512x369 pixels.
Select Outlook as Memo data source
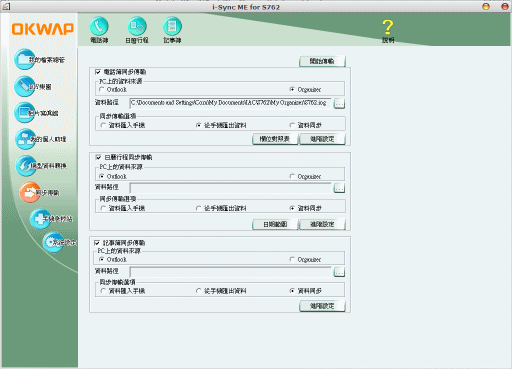coord(102,259)
